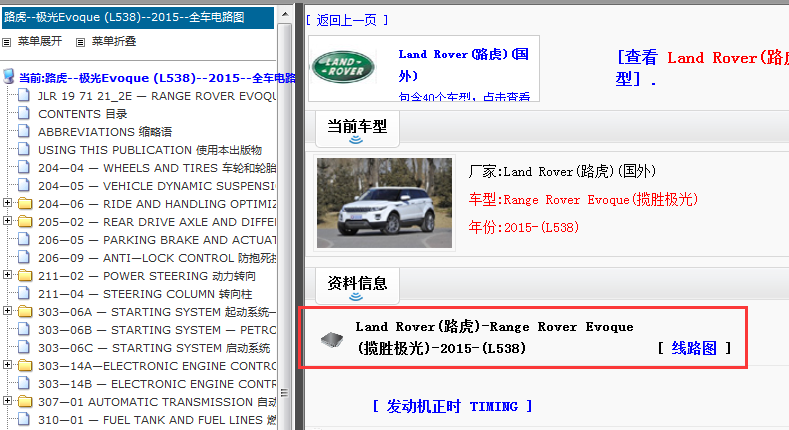The width and height of the screenshot is (789, 430).
Task: Select row 310-01 FUEL TANK AND FUEL LINES
Action: pyautogui.click(x=157, y=420)
